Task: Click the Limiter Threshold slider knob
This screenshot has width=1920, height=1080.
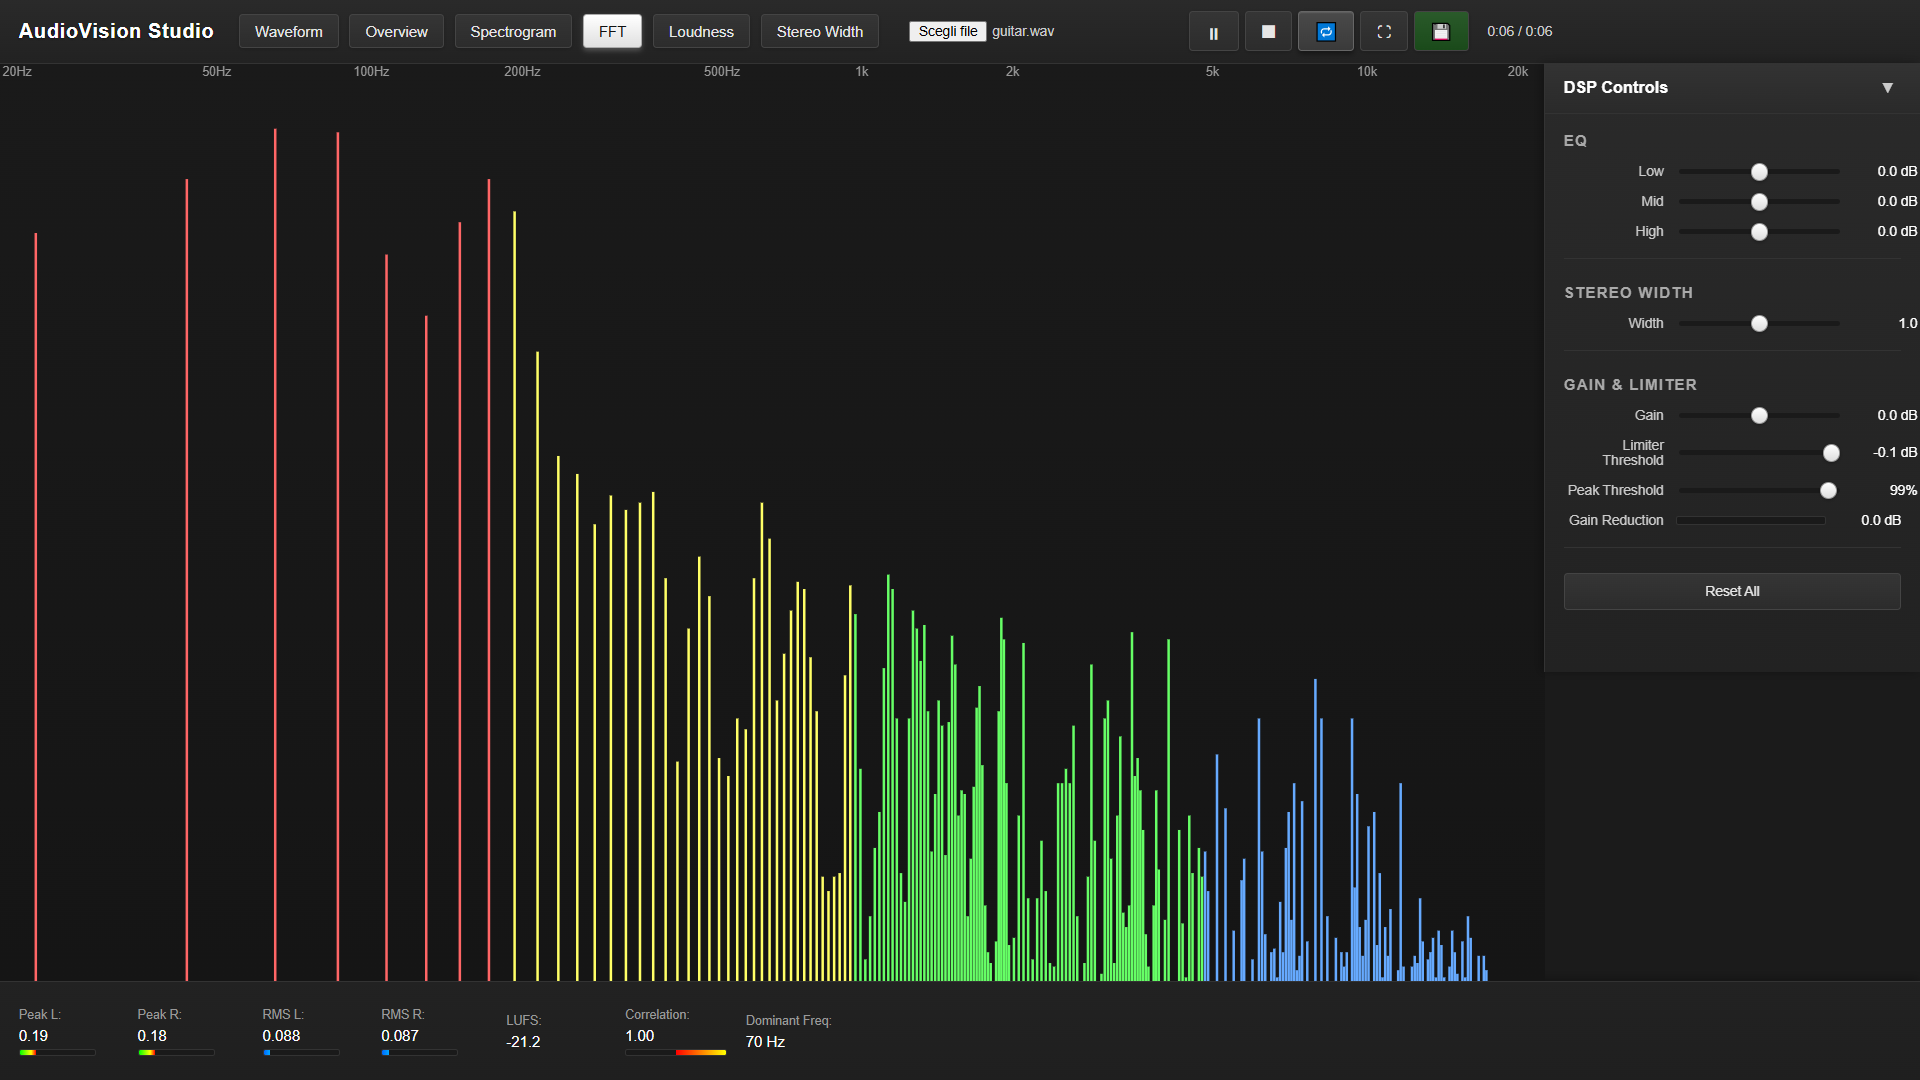Action: tap(1831, 453)
